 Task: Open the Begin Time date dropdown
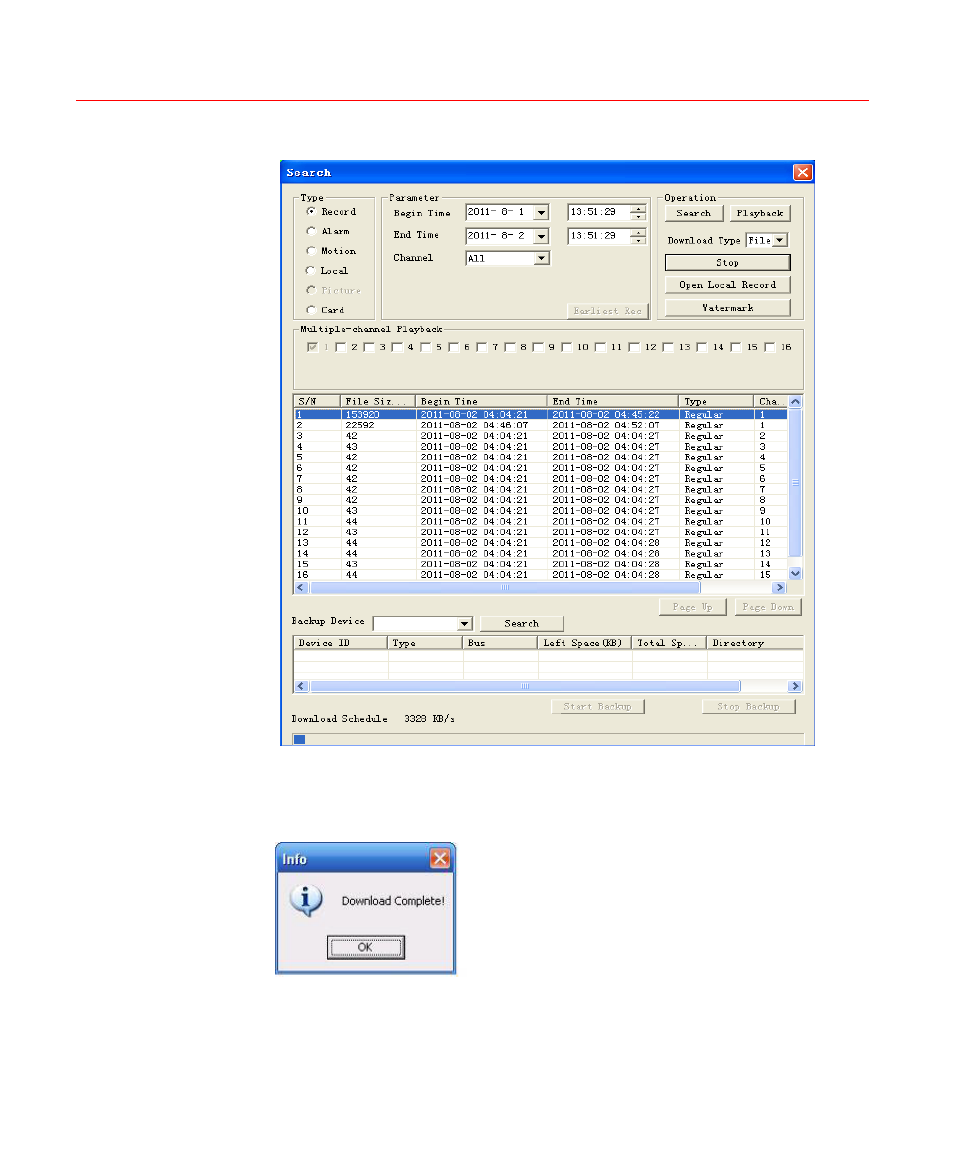click(x=542, y=213)
